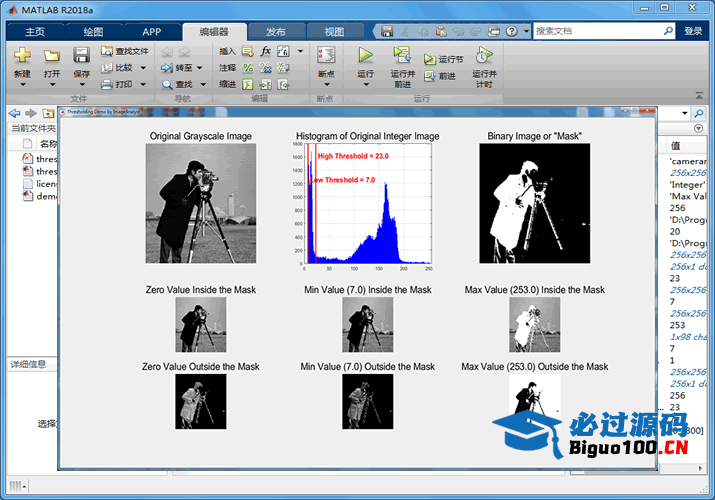Image resolution: width=715 pixels, height=500 pixels.
Task: Click the quick access save icon
Action: (x=387, y=31)
